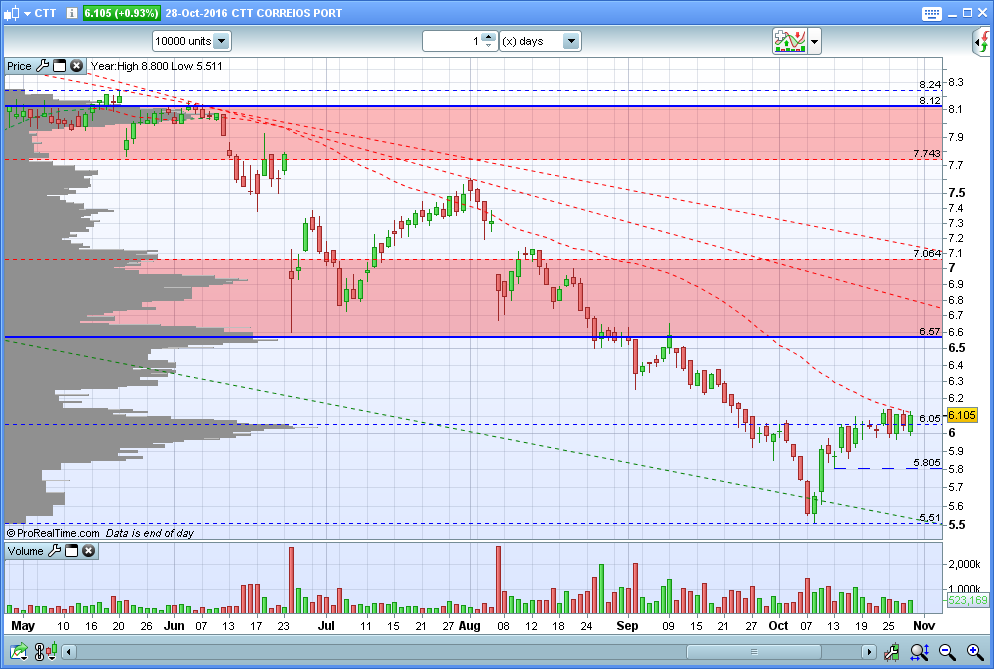Open the on-screen keyboard shortcut icon
Screen dimensions: 994x669
click(932, 13)
